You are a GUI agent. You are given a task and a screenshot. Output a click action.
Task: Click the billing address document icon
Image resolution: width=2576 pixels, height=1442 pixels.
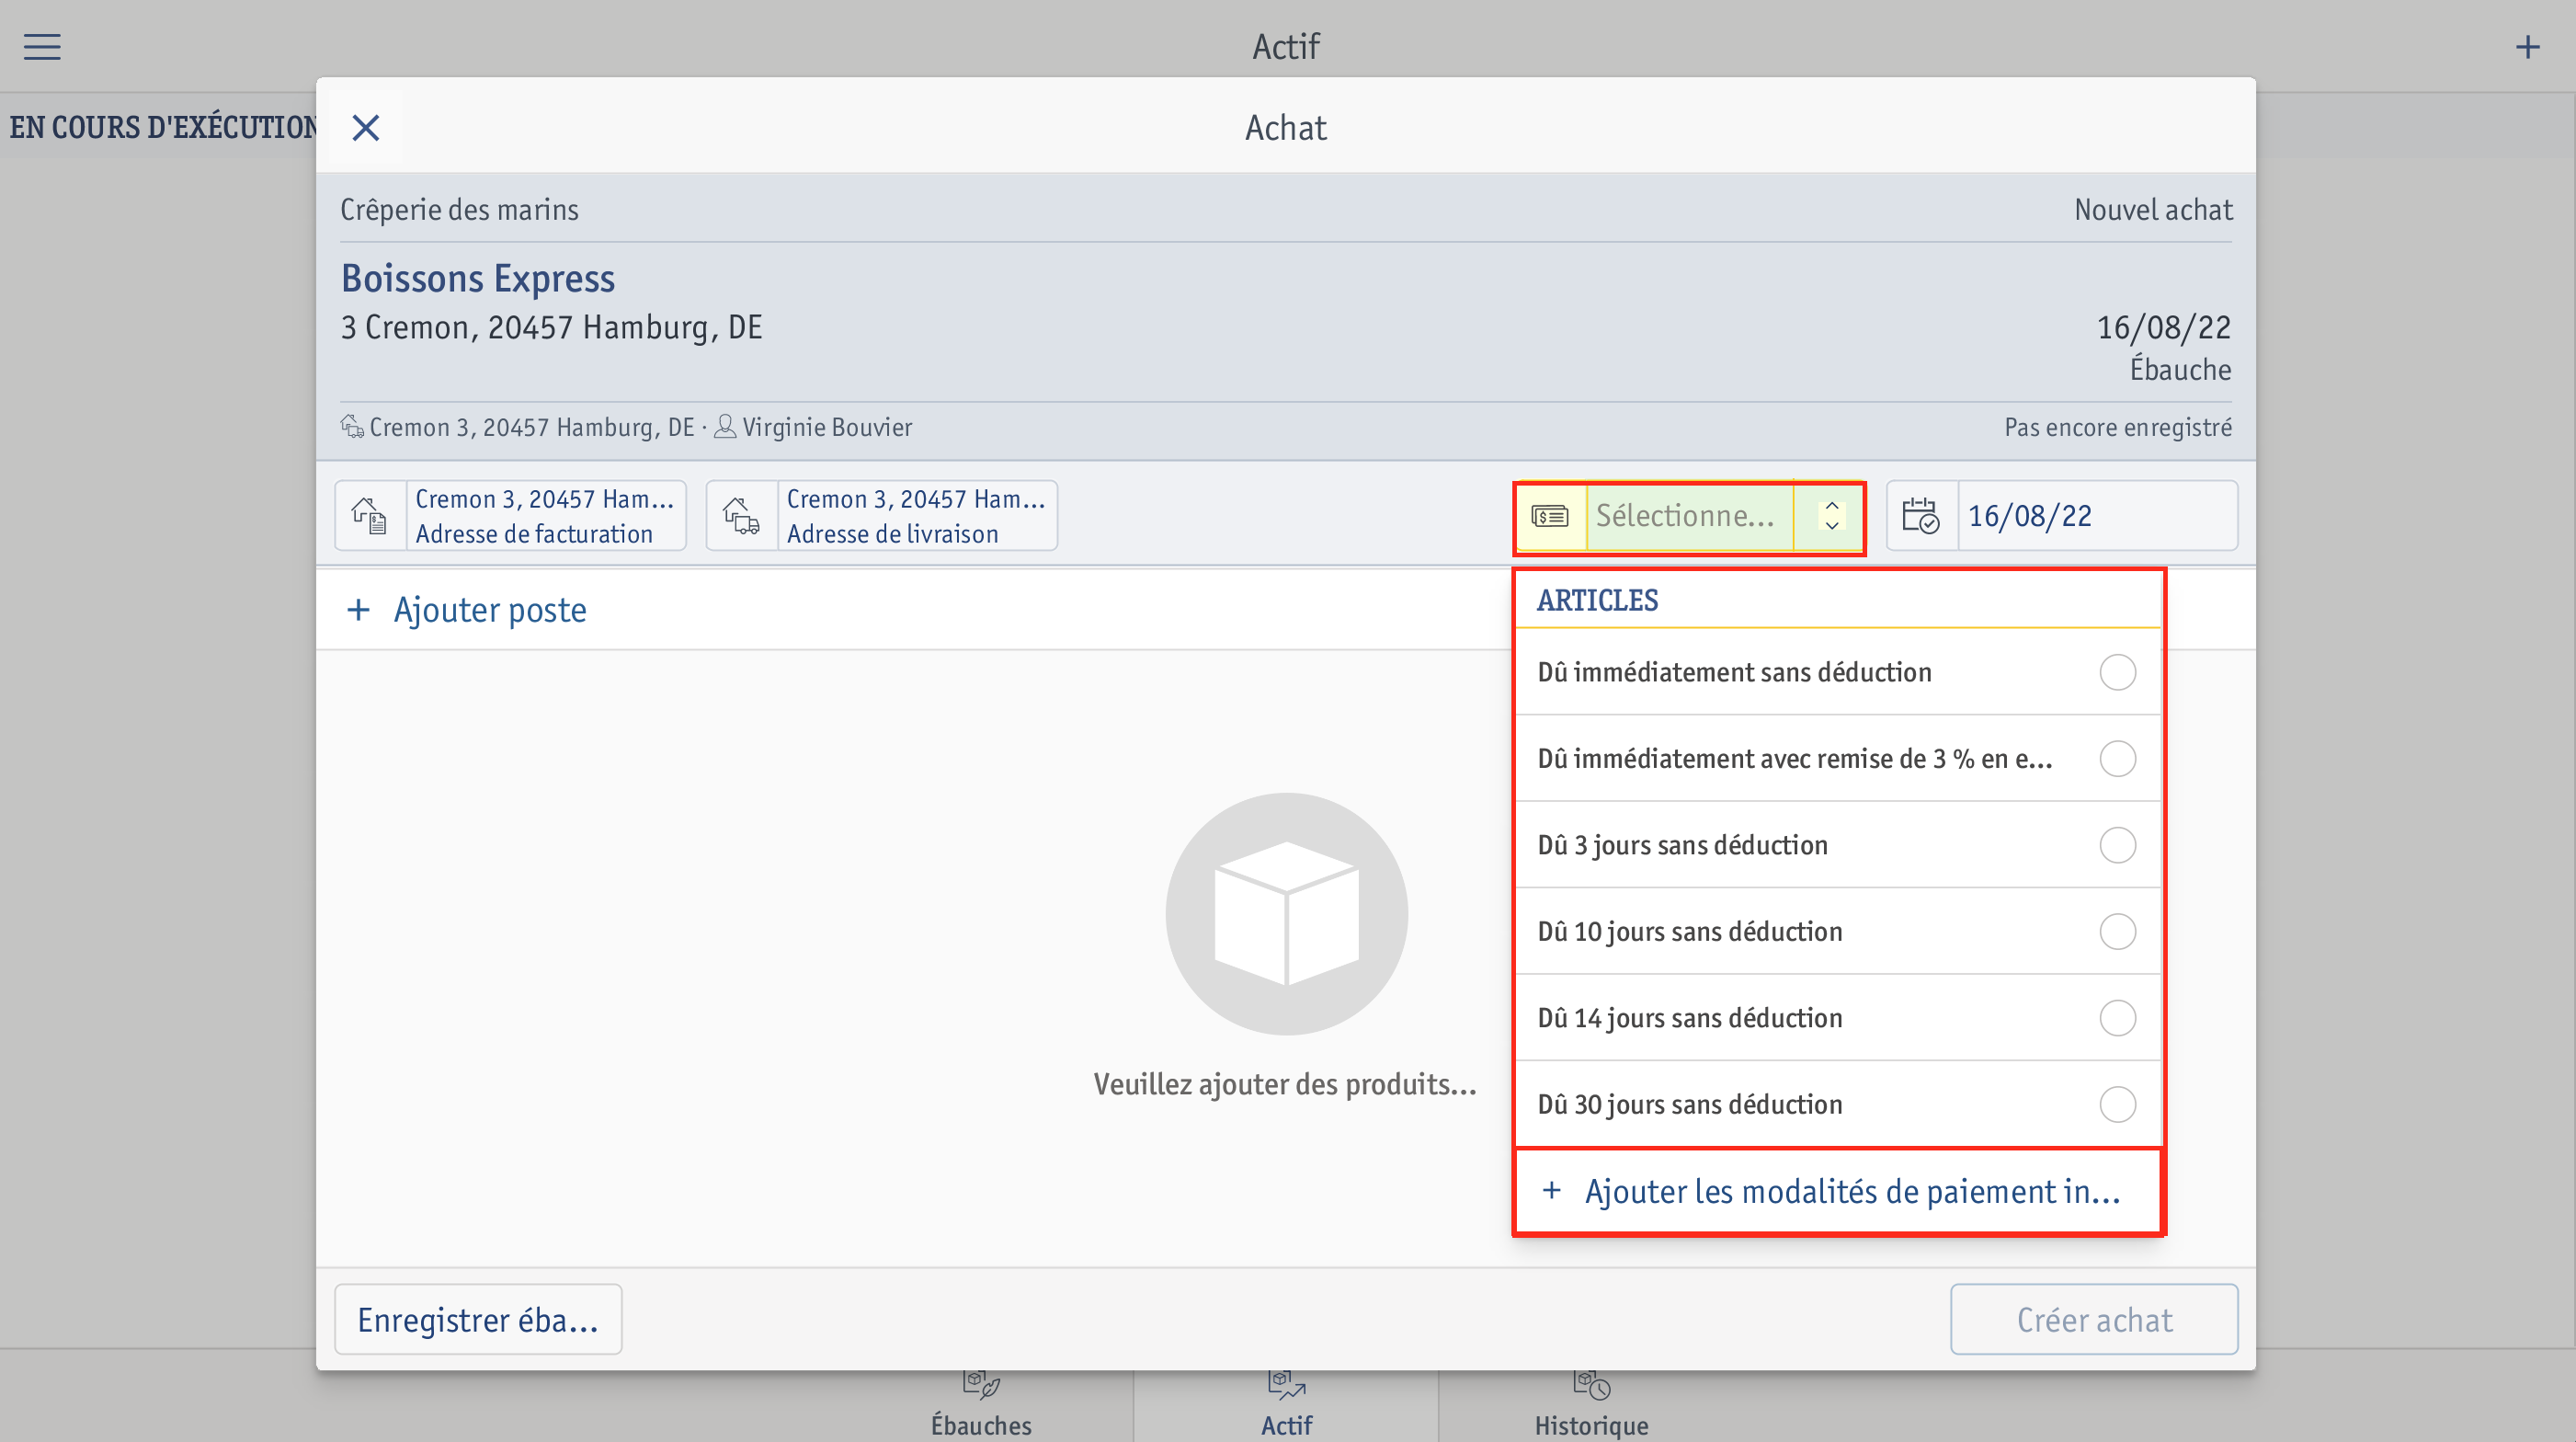tap(370, 516)
